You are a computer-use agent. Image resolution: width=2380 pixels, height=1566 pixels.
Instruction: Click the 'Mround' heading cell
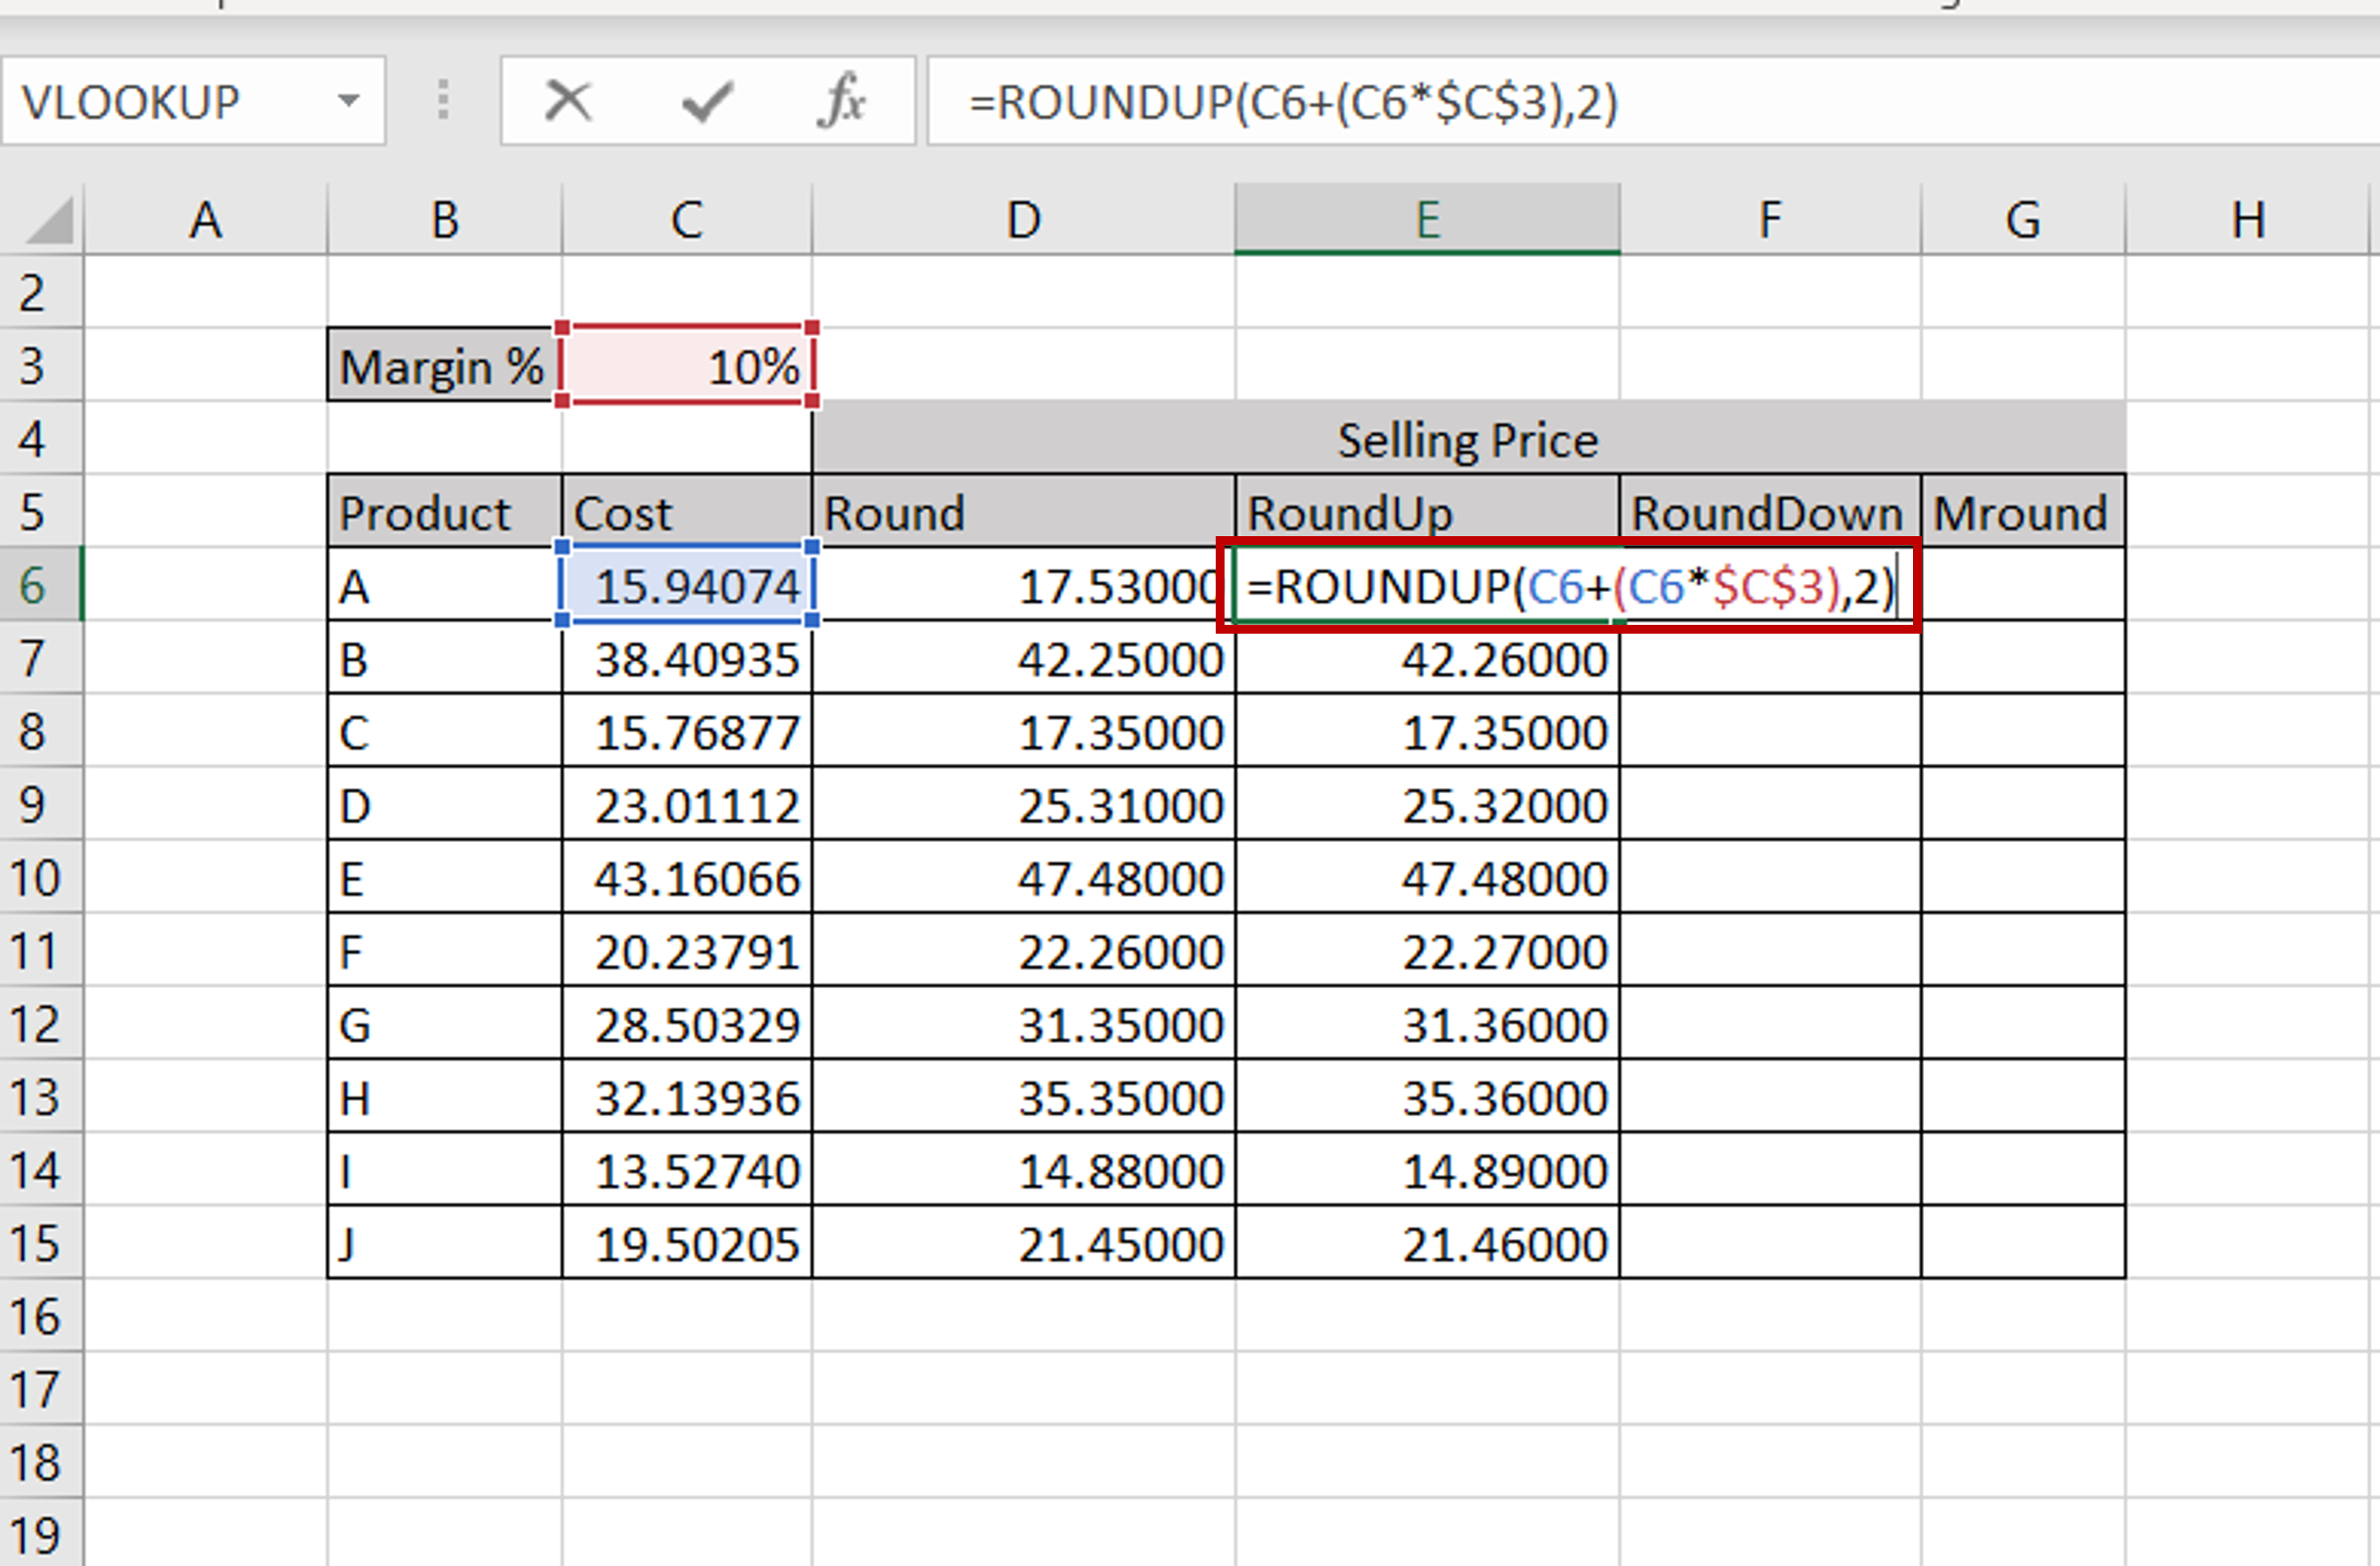pos(2023,511)
